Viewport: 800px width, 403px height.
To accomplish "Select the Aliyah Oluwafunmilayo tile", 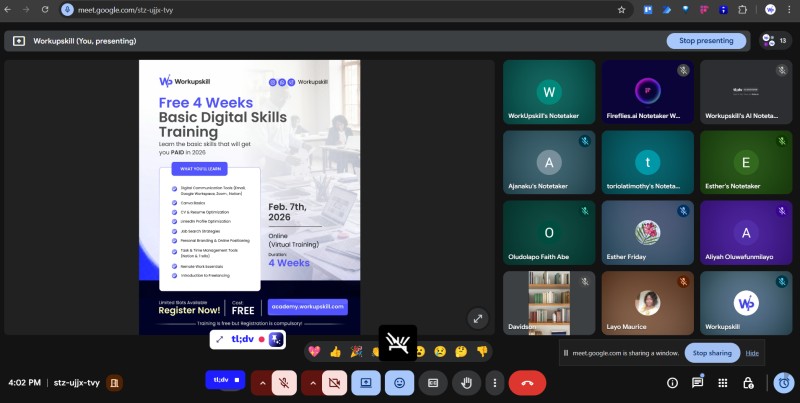I will point(746,233).
